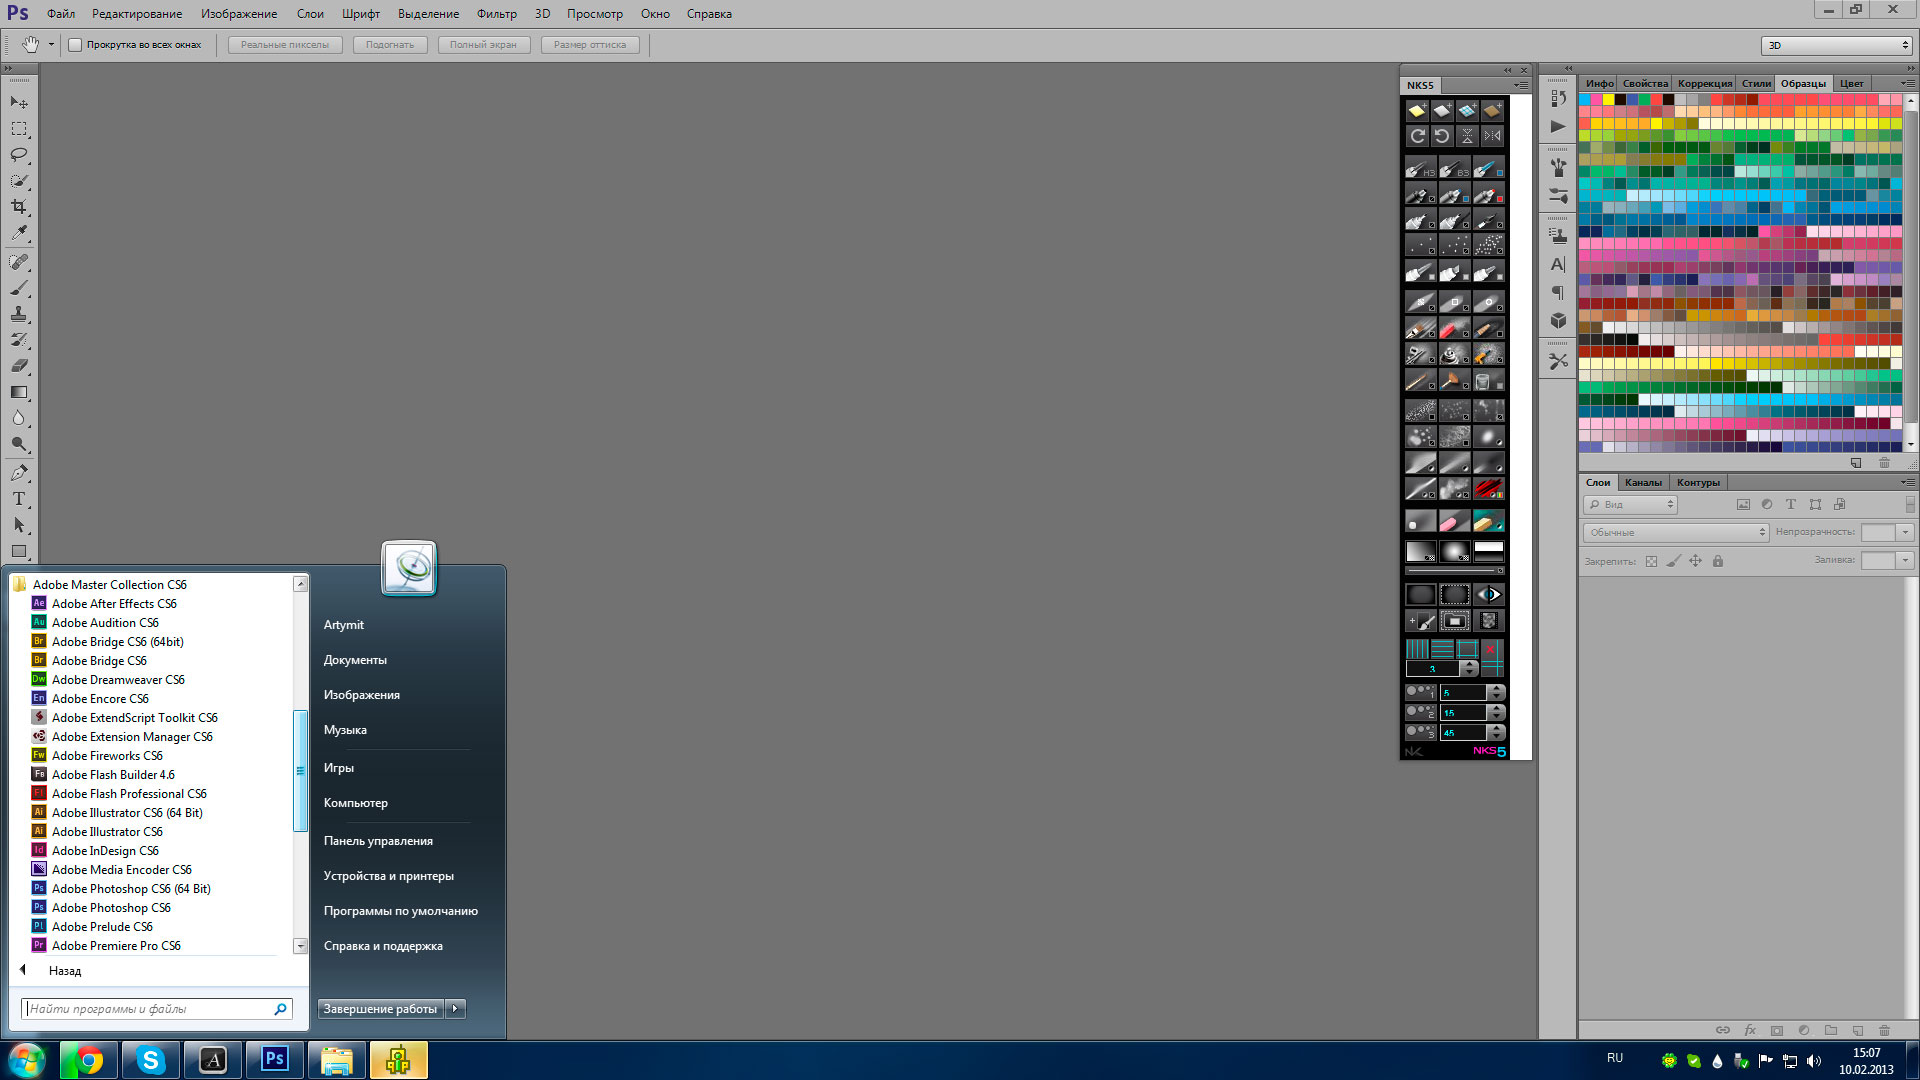
Task: Open the 3D cube panel icon
Action: click(1558, 321)
